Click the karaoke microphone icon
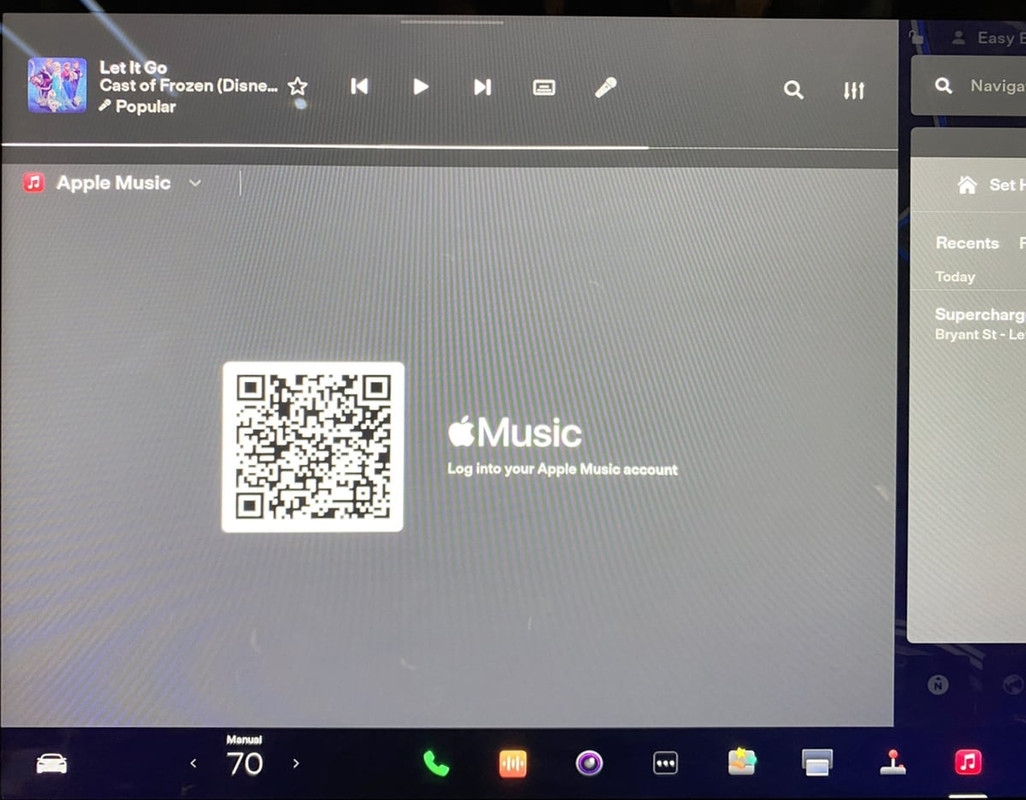The image size is (1026, 800). tap(605, 87)
